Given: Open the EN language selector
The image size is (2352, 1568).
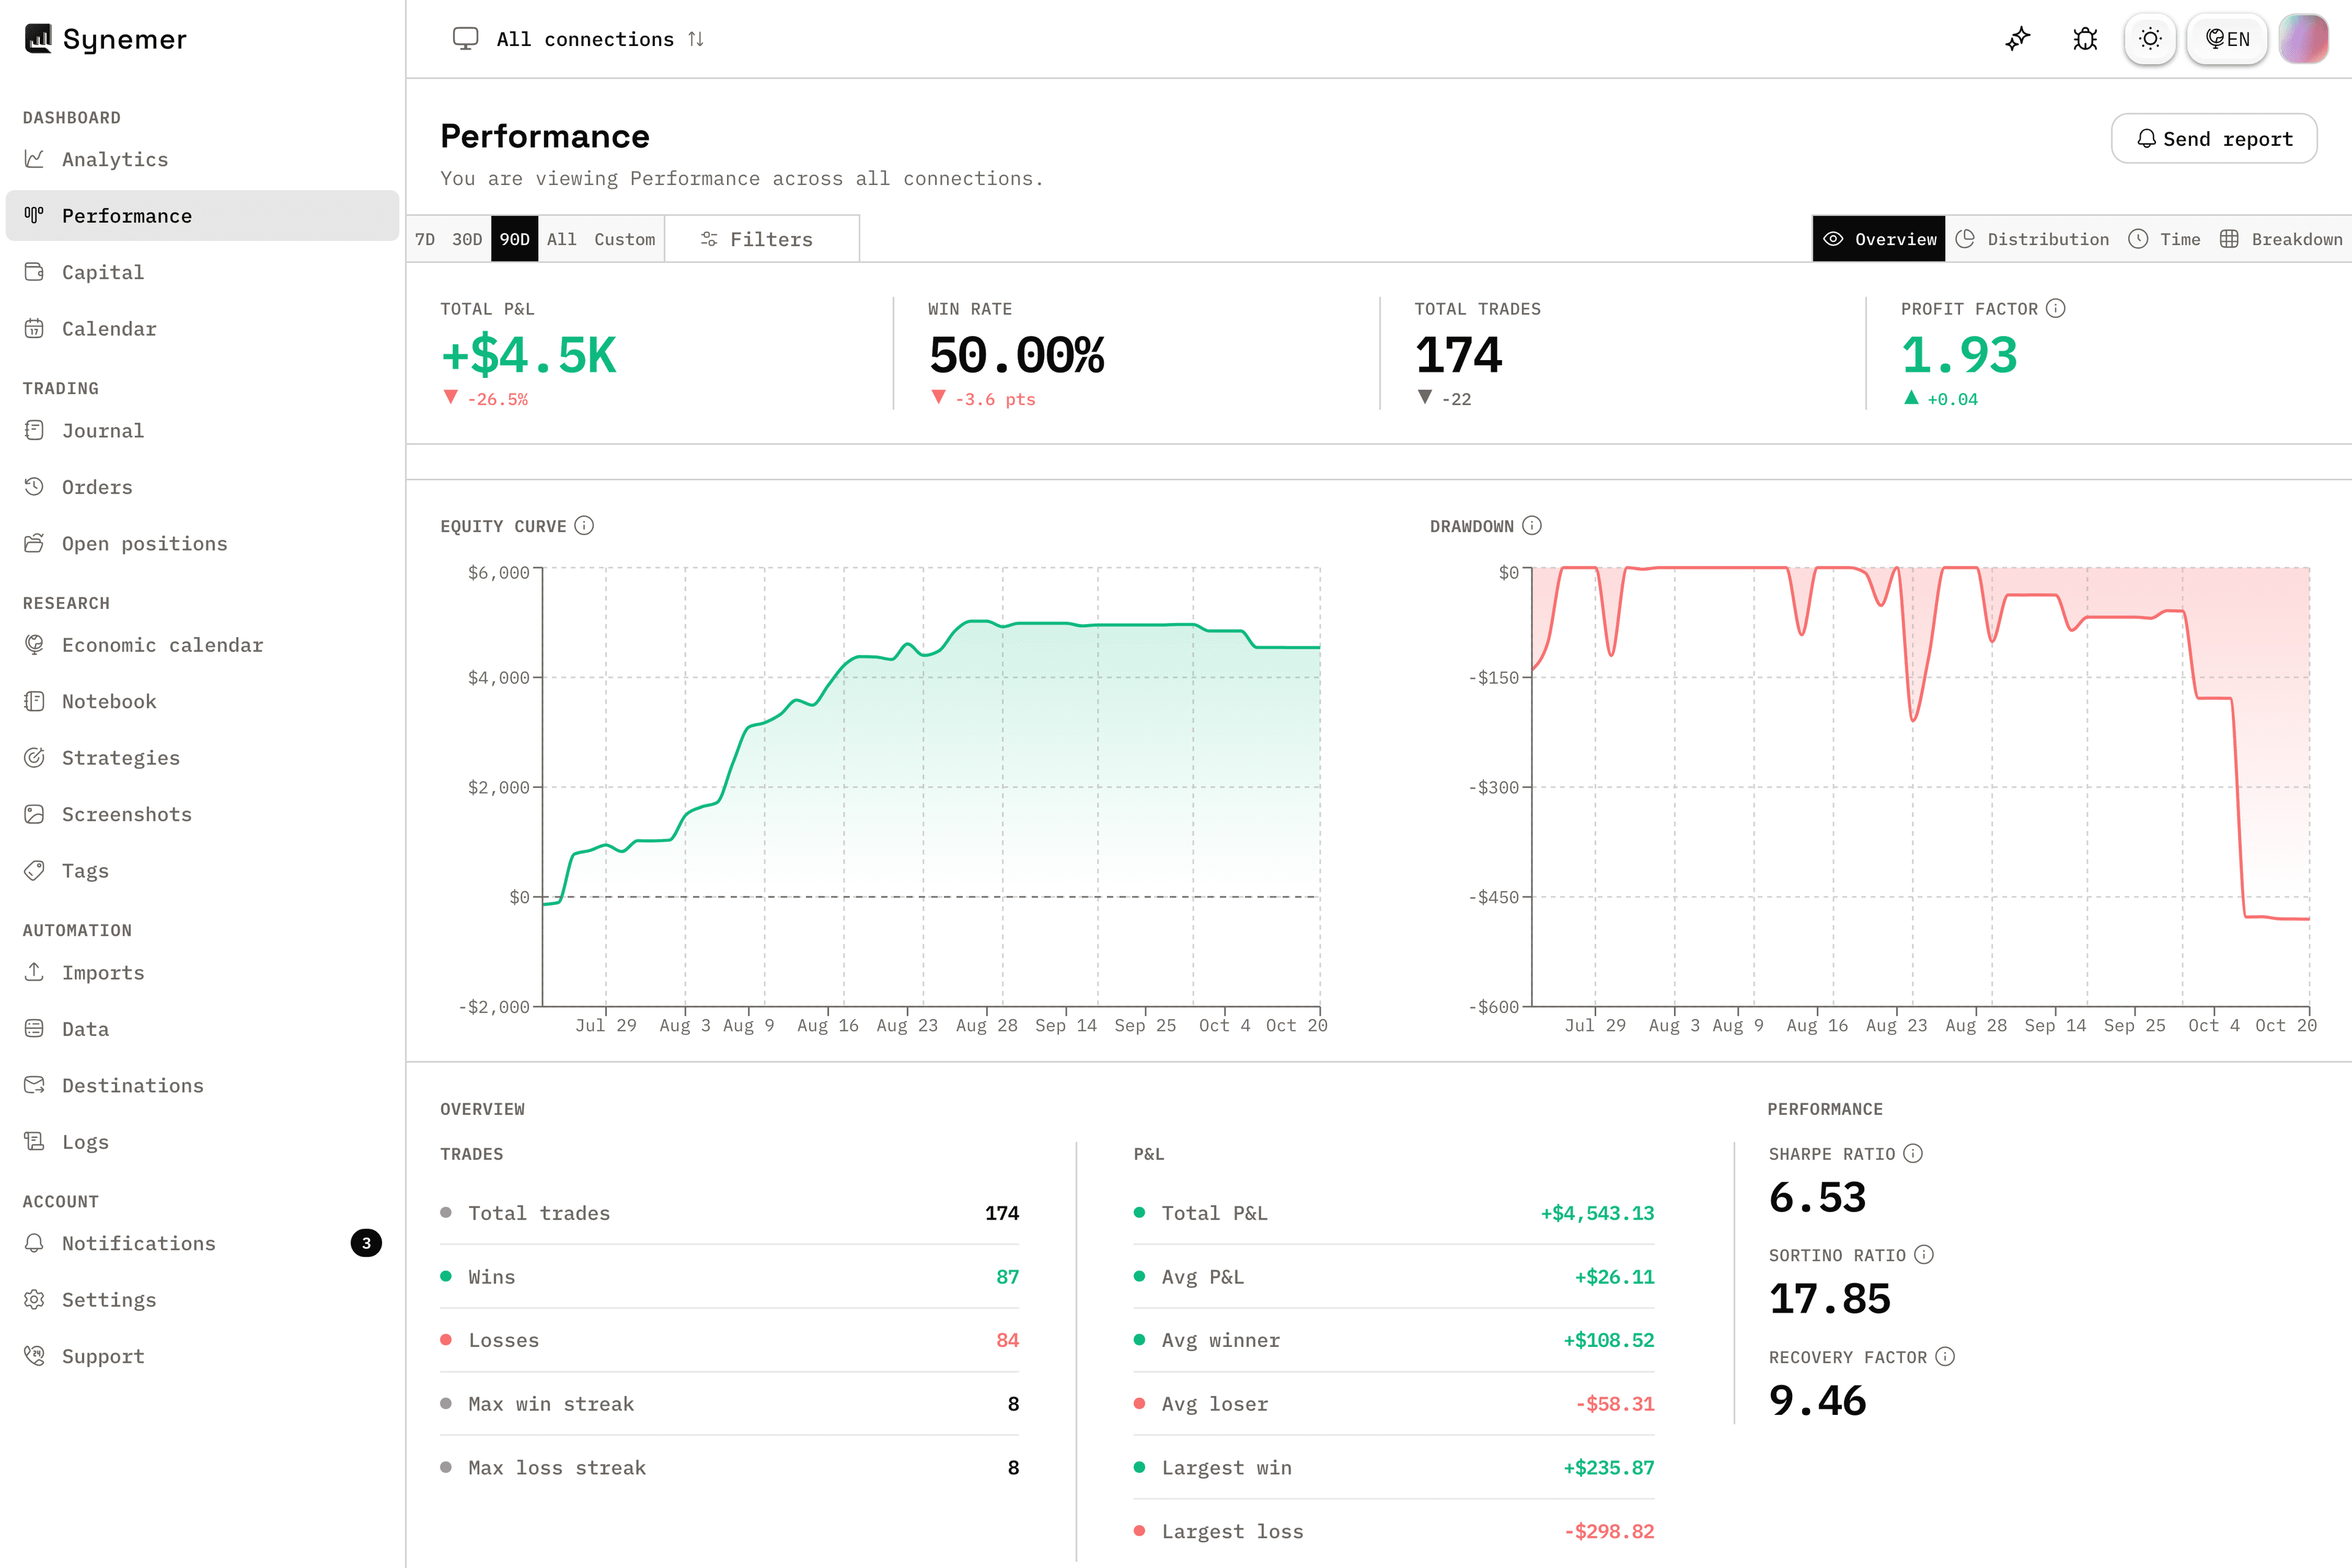Looking at the screenshot, I should [2227, 39].
